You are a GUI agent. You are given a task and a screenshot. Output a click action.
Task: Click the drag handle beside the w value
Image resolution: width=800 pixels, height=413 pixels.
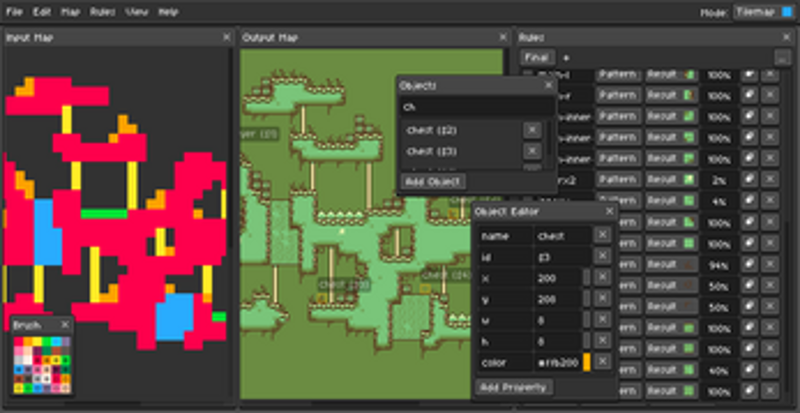pos(587,320)
